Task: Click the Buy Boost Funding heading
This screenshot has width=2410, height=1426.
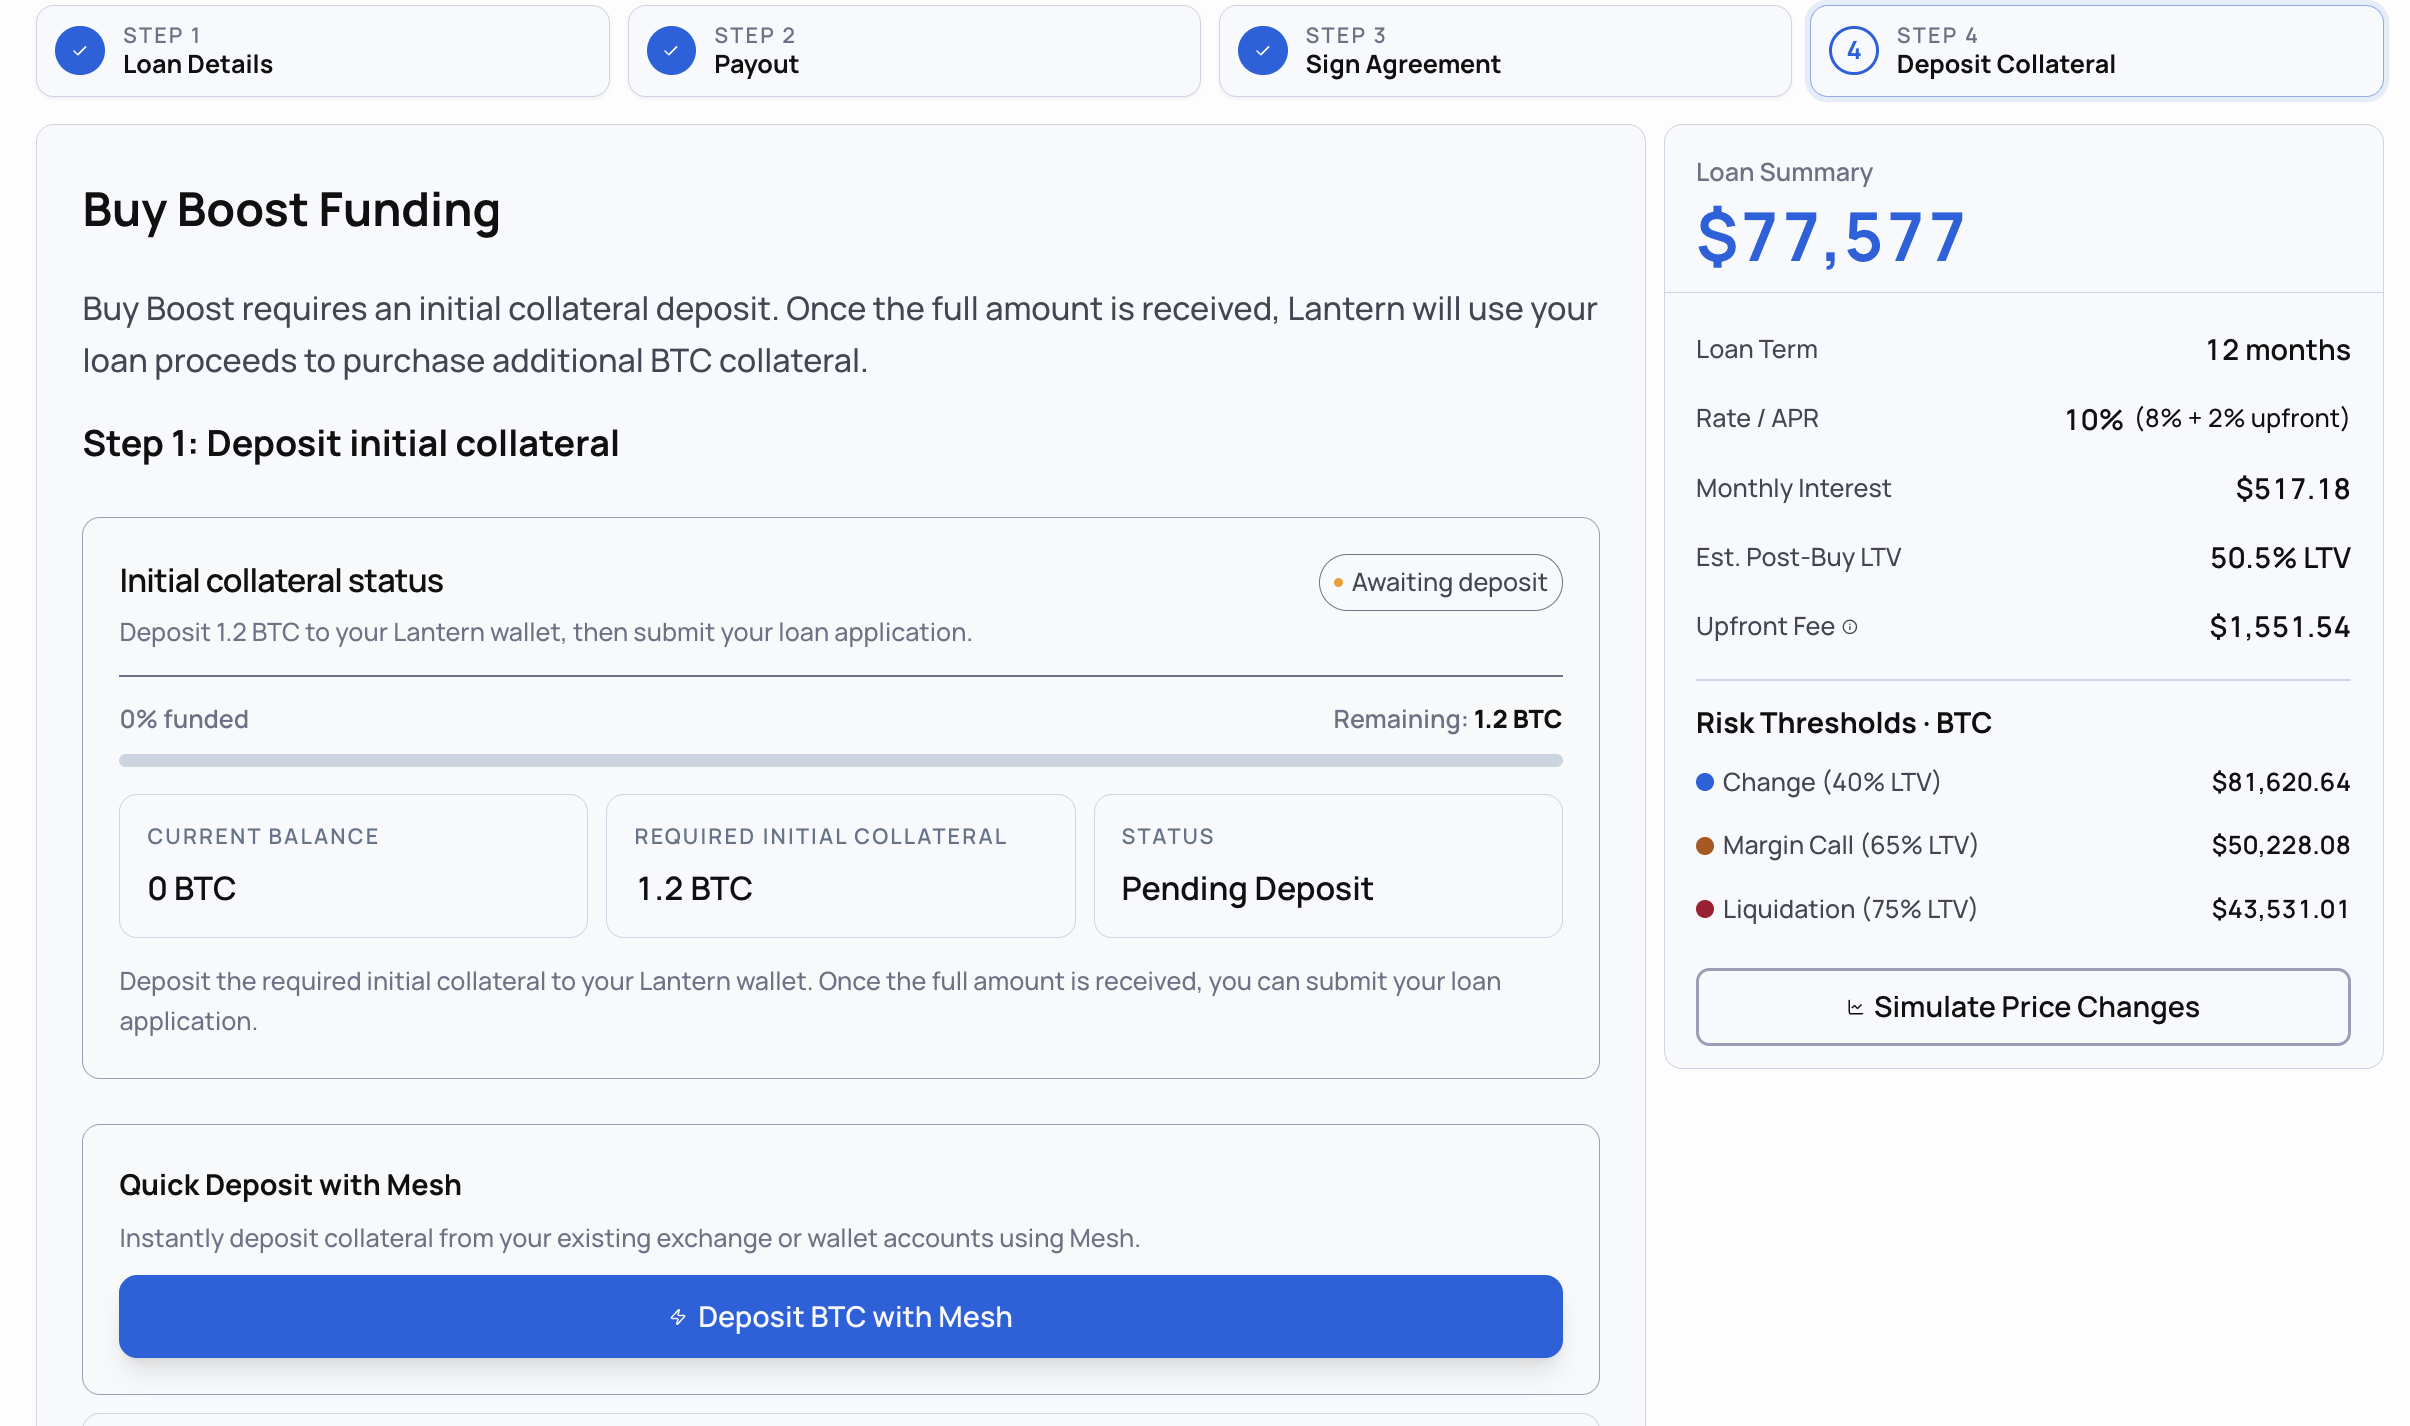Action: [291, 211]
